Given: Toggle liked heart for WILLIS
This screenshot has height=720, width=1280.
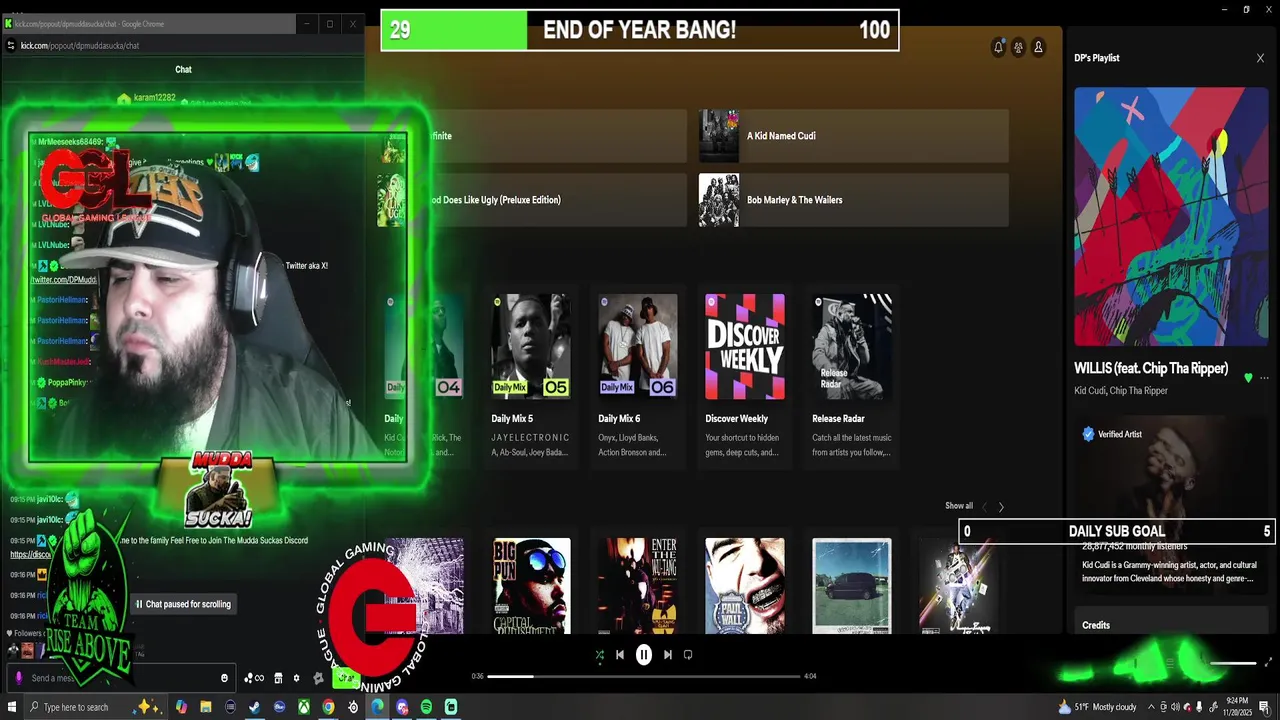Looking at the screenshot, I should point(1248,378).
